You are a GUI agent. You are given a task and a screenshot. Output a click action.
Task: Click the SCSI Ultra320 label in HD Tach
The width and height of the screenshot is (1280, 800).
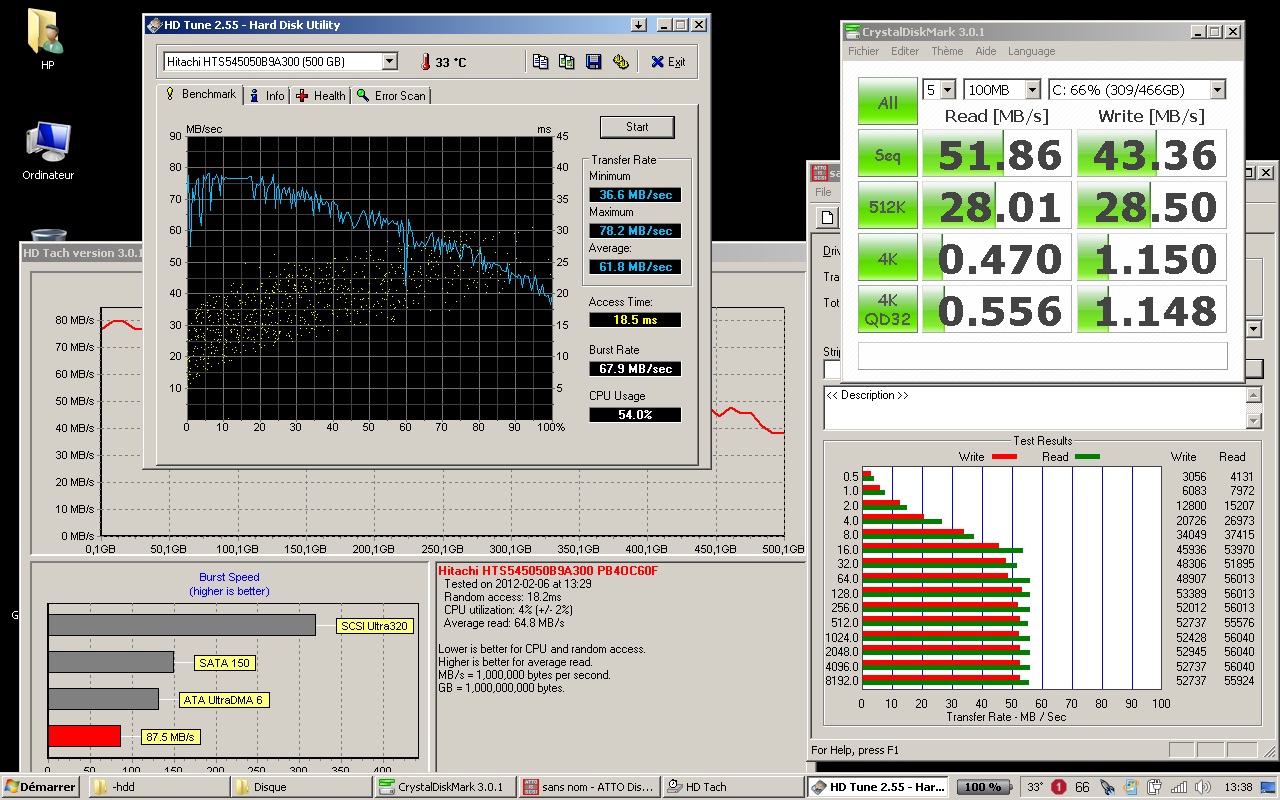click(x=376, y=626)
